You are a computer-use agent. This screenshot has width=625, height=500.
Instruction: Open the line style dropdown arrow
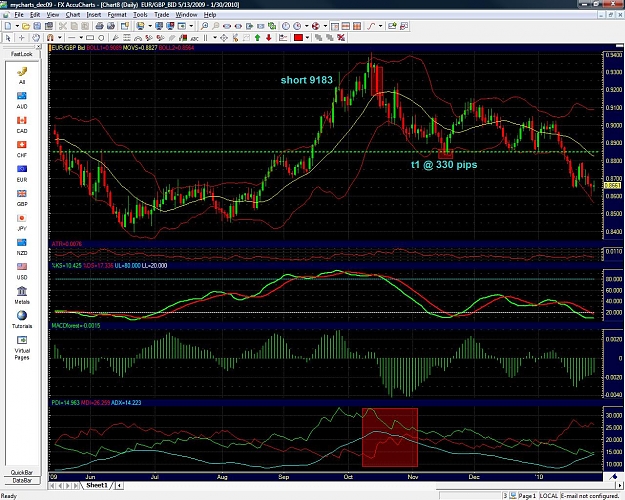tap(81, 38)
